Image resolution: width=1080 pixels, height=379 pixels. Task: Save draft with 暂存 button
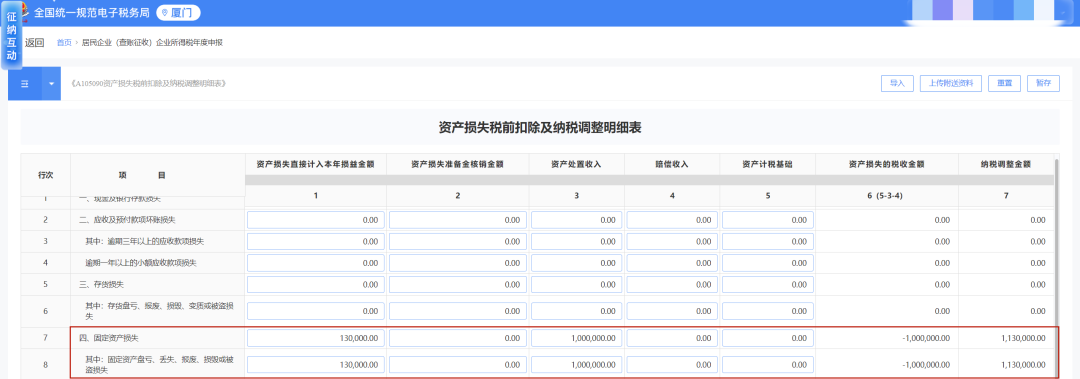pyautogui.click(x=1043, y=83)
